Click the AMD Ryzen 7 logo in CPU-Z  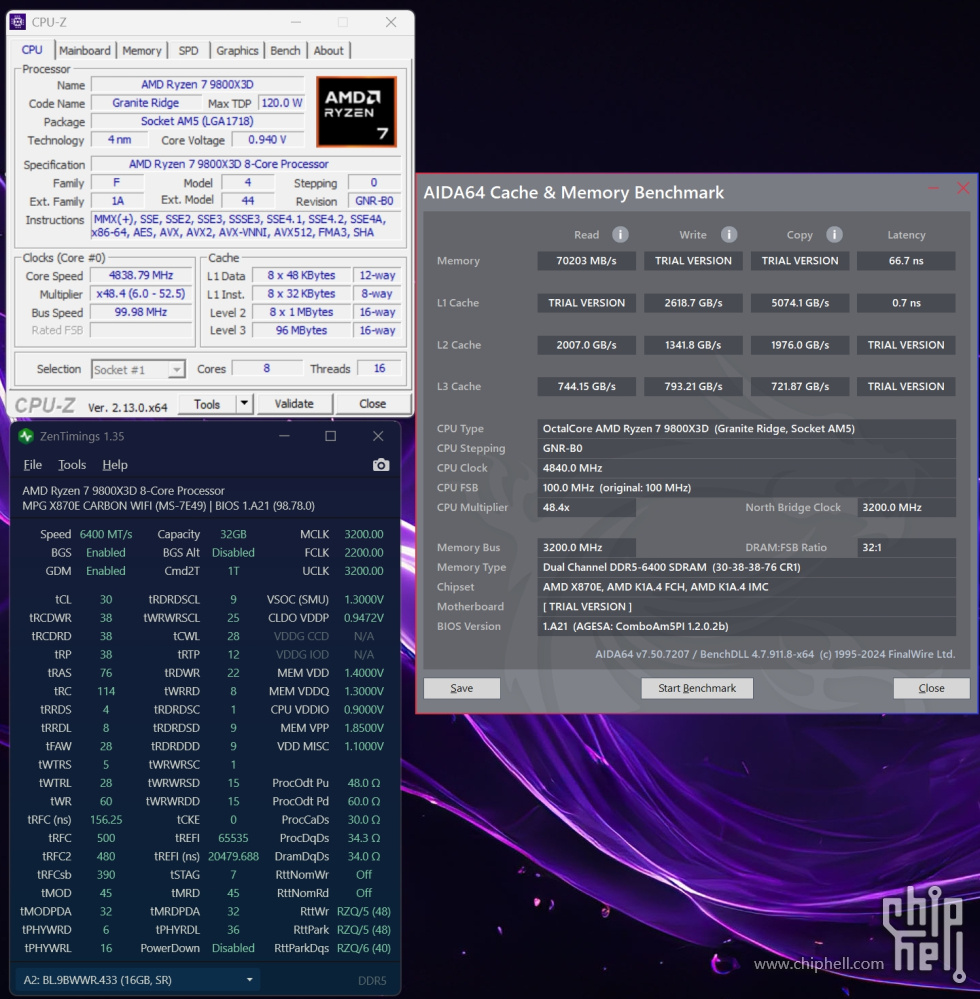pyautogui.click(x=356, y=111)
